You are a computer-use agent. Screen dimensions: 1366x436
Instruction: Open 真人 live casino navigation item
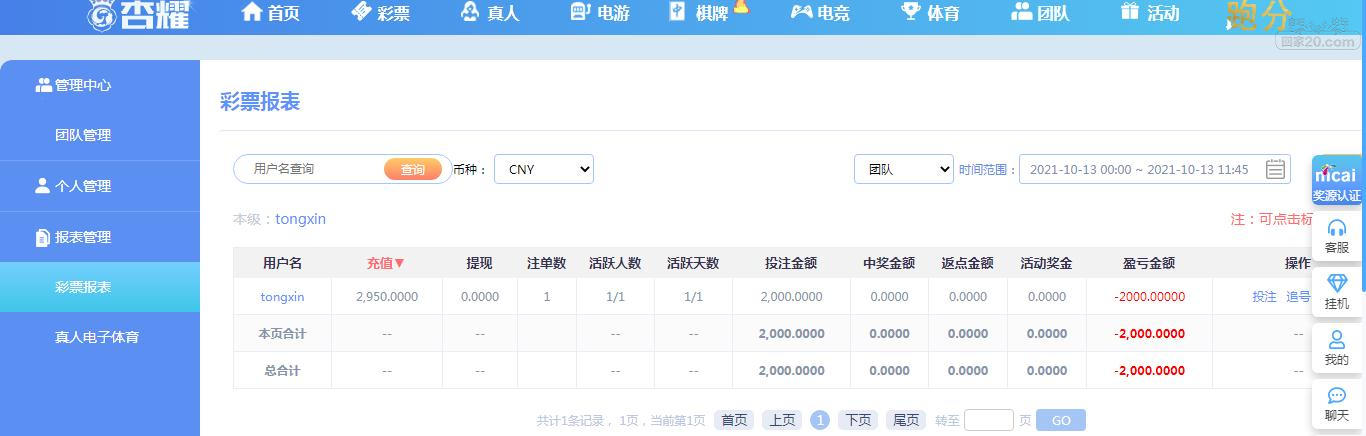pos(490,13)
